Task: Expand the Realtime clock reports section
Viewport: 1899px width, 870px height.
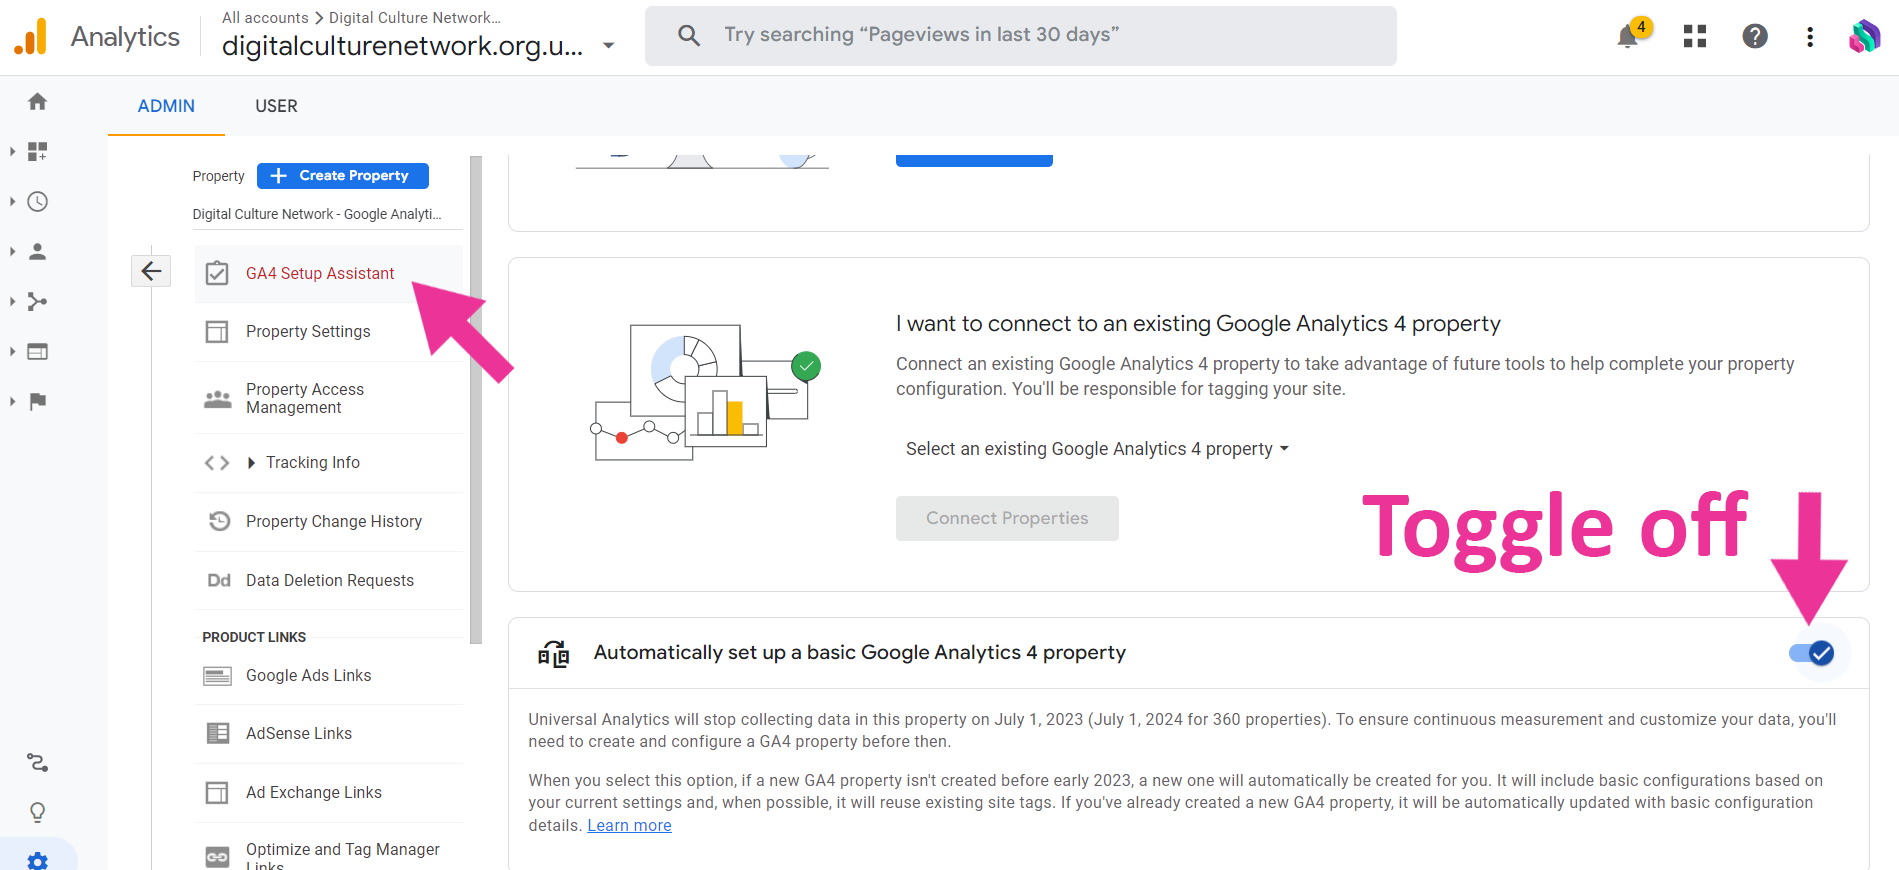Action: click(x=38, y=202)
